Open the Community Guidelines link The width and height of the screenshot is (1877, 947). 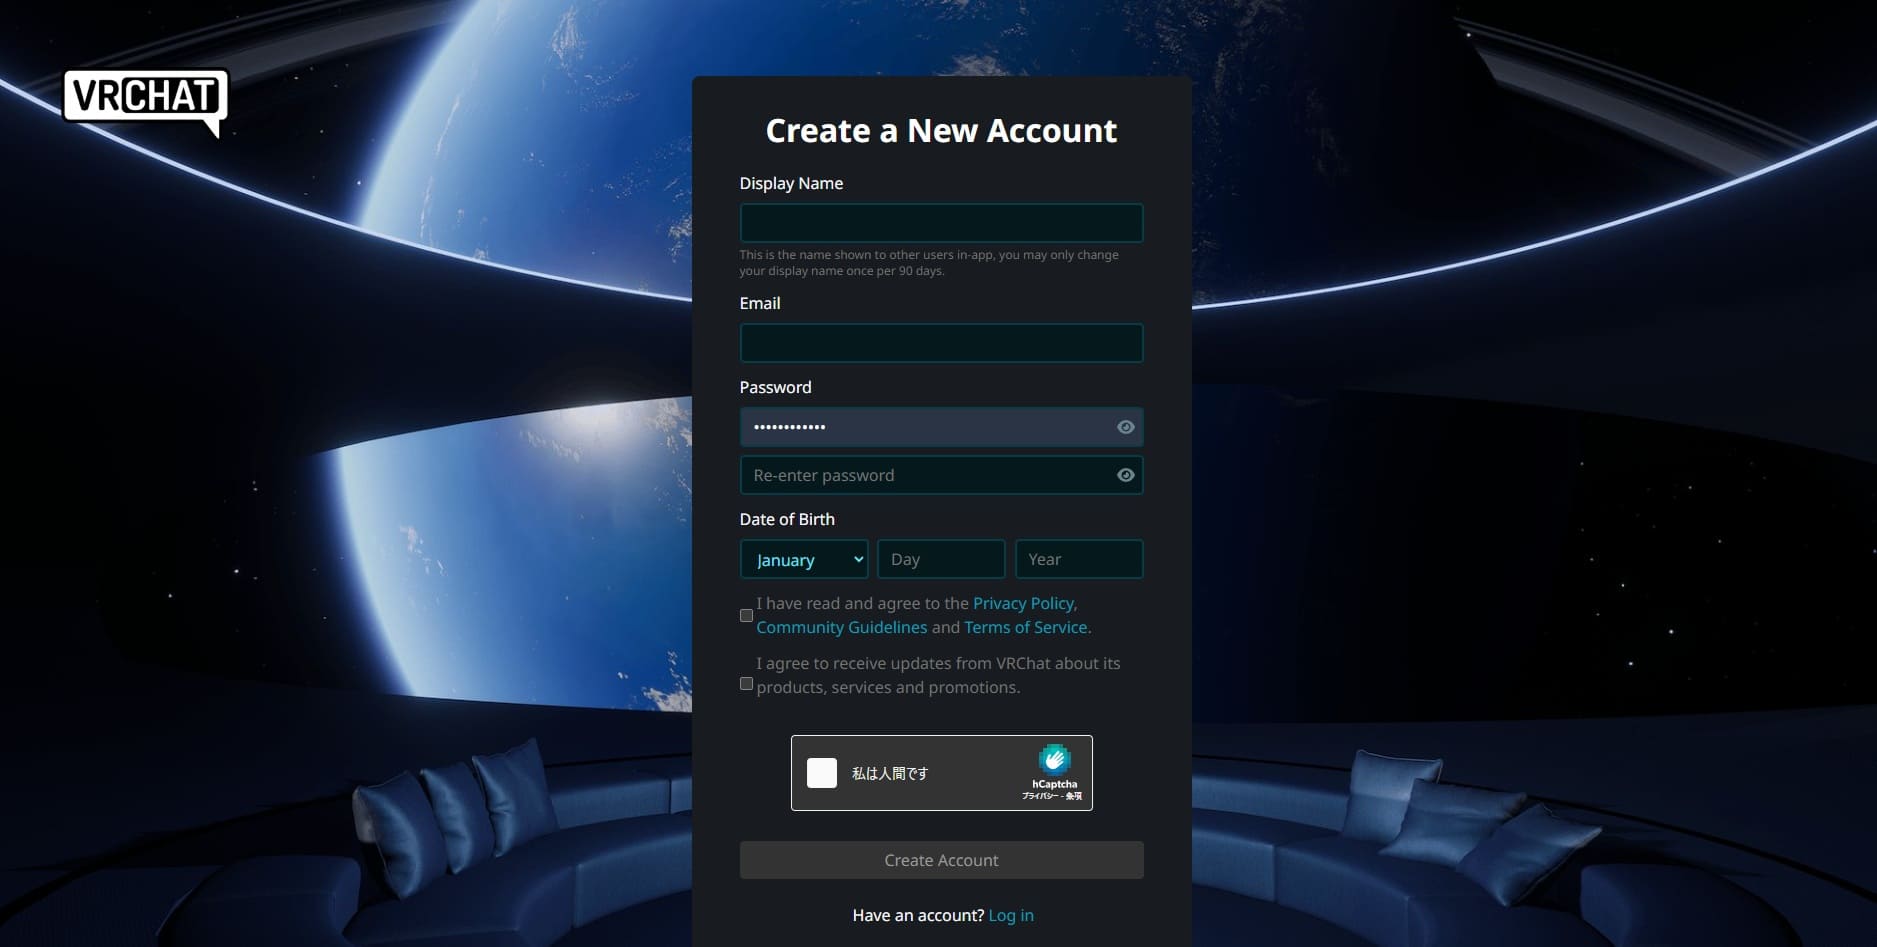pos(842,627)
